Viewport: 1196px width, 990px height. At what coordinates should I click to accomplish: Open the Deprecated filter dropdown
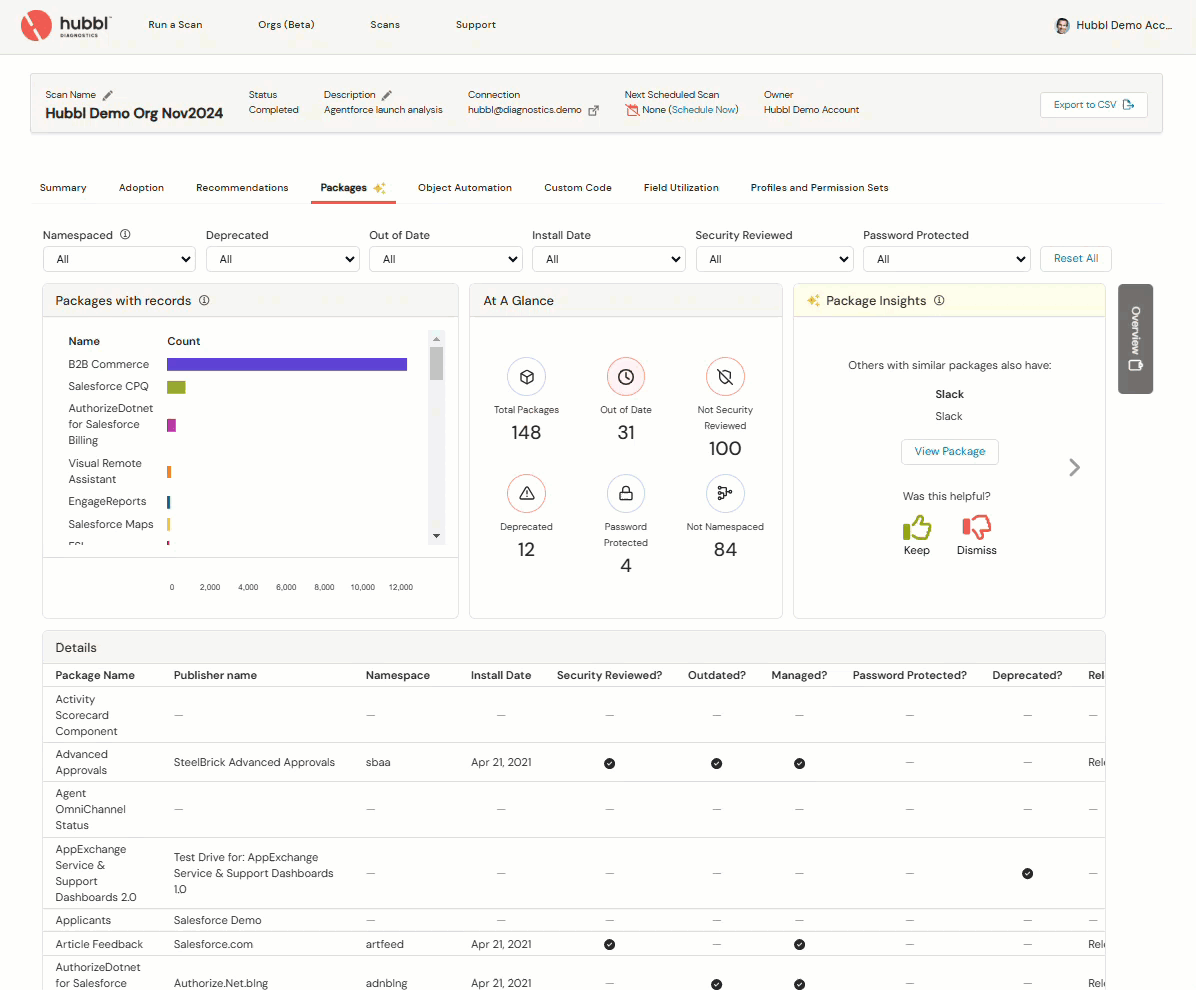[x=282, y=259]
